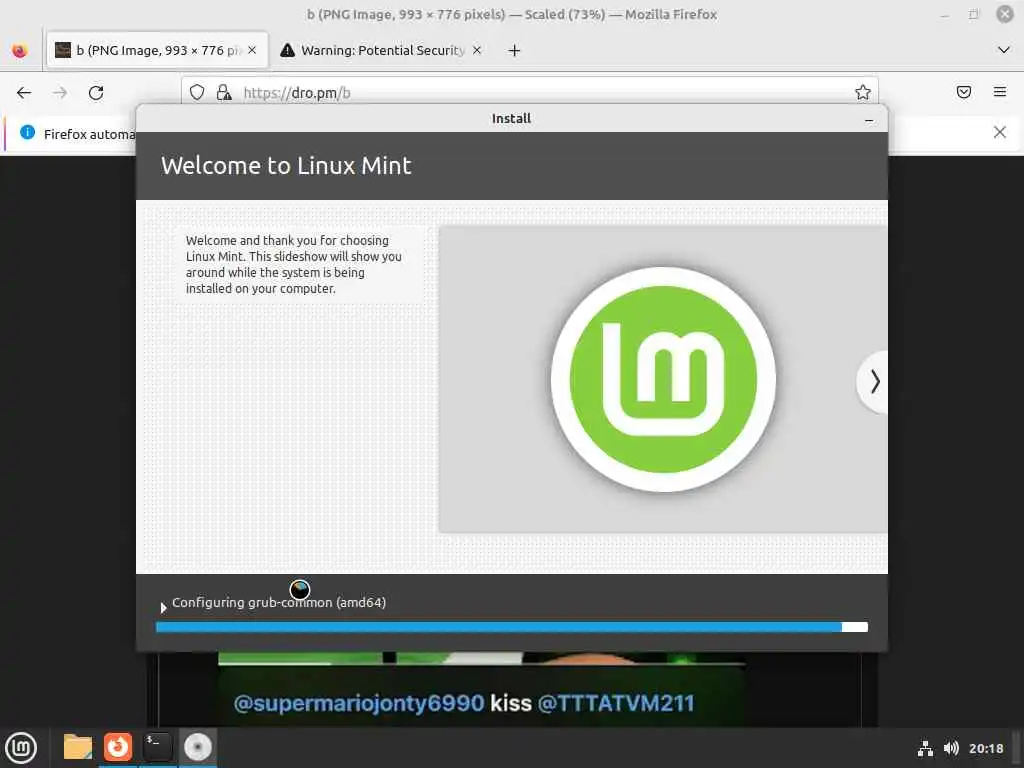This screenshot has width=1024, height=768.
Task: Click the installer disc taskbar icon
Action: coord(198,747)
